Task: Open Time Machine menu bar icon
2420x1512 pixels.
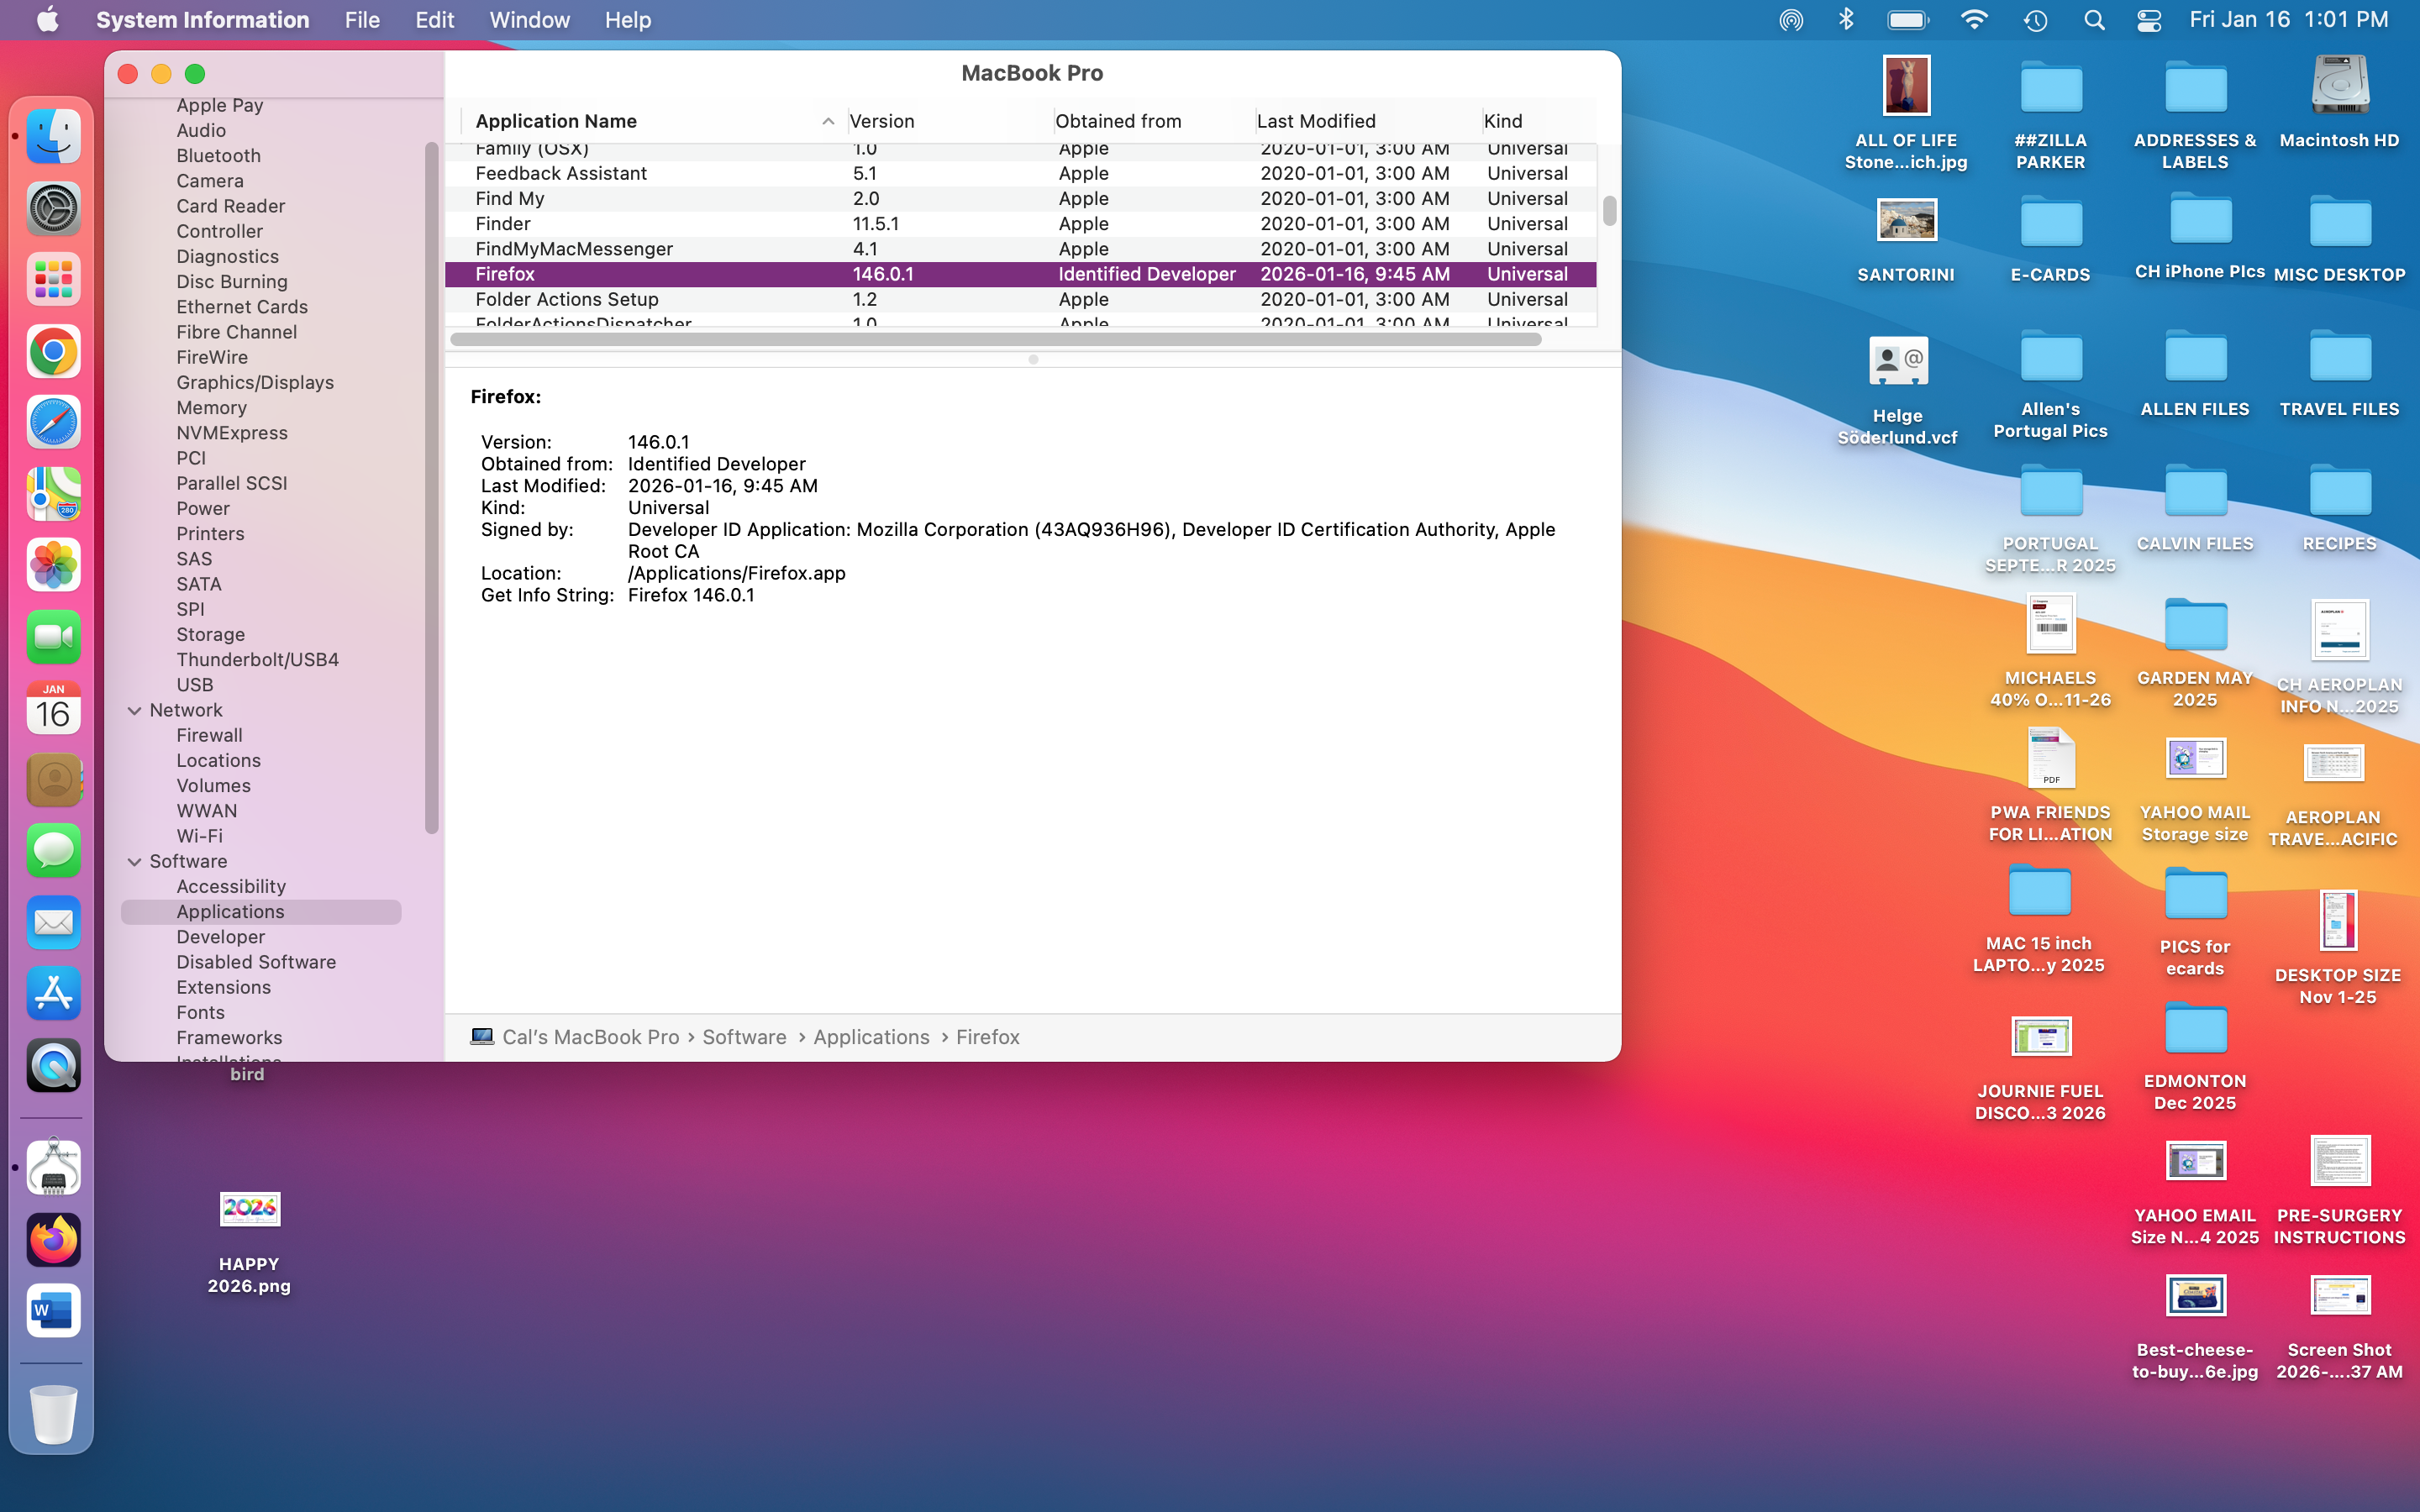Action: coord(2035,20)
